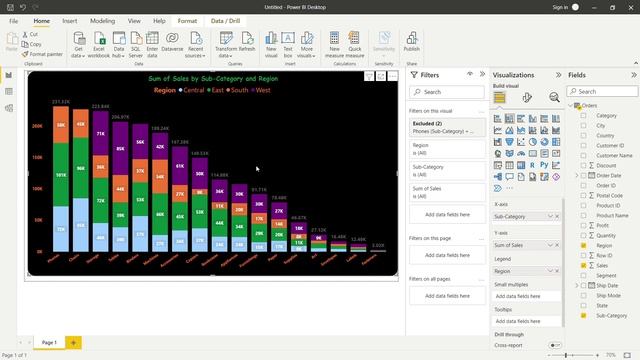Check the Discount field
Screen dimensions: 640x360
584,165
